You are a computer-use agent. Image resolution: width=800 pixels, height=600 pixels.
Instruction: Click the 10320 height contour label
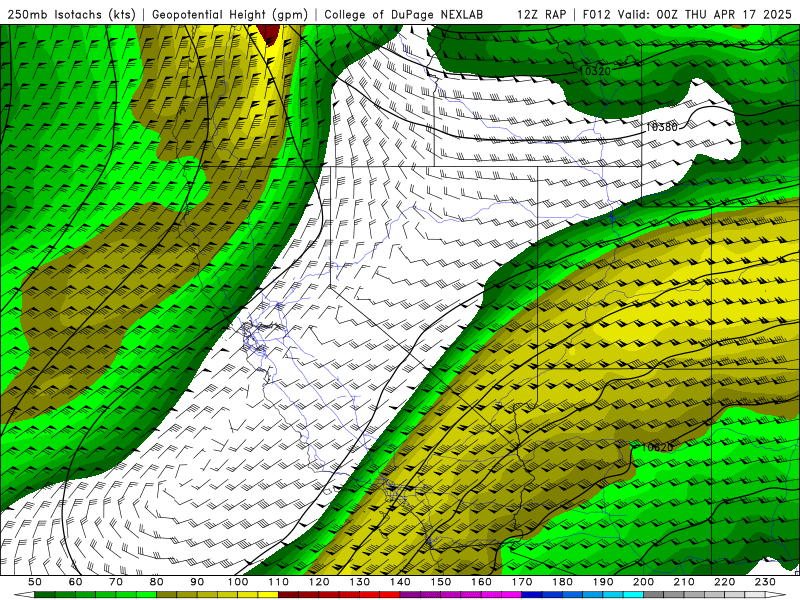(x=595, y=71)
